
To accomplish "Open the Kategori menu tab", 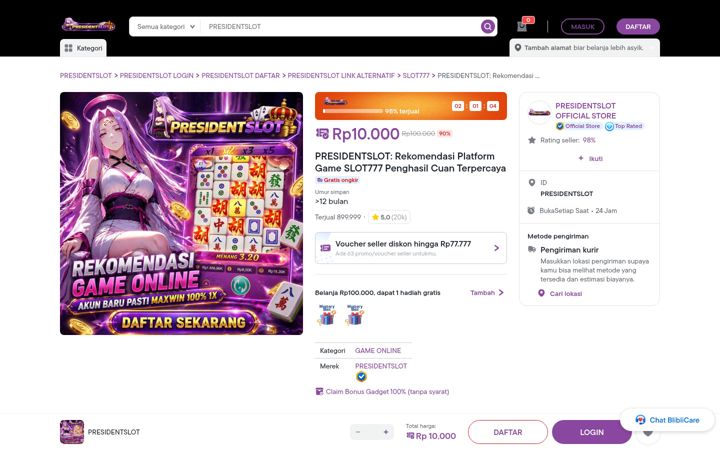I will [x=83, y=48].
